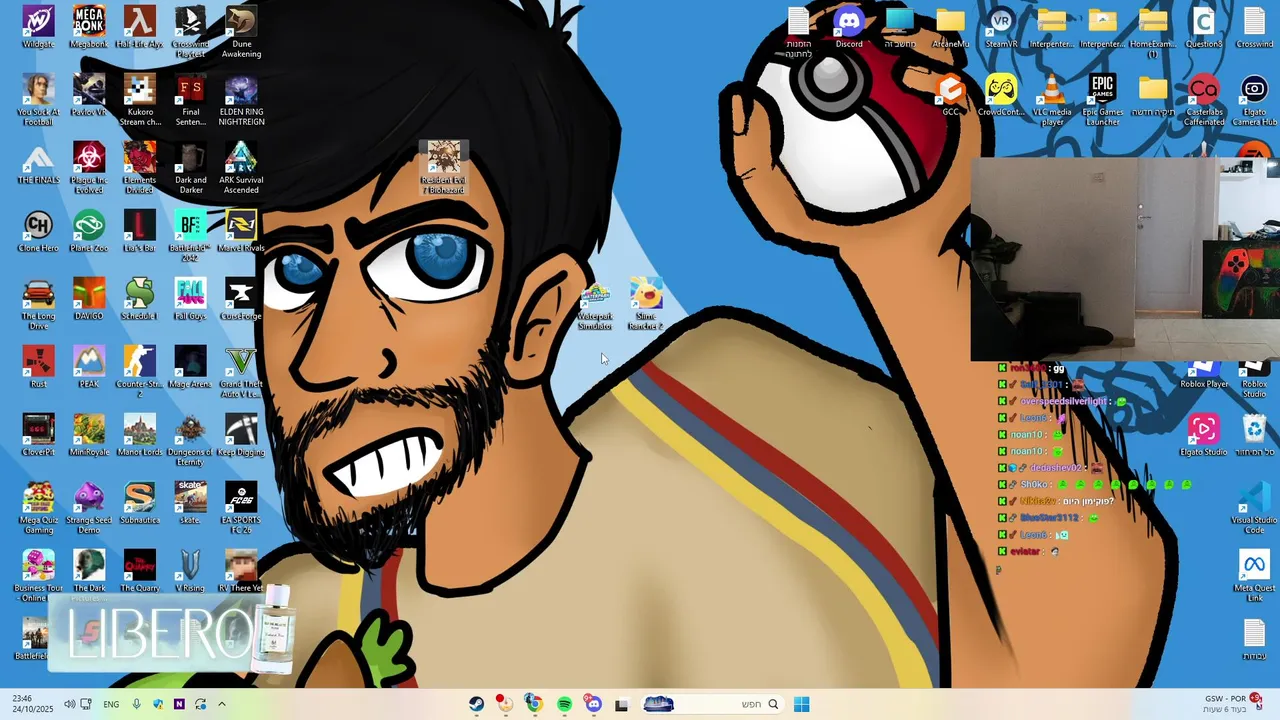Launch Epic Games Launcher icon

pos(1103,100)
